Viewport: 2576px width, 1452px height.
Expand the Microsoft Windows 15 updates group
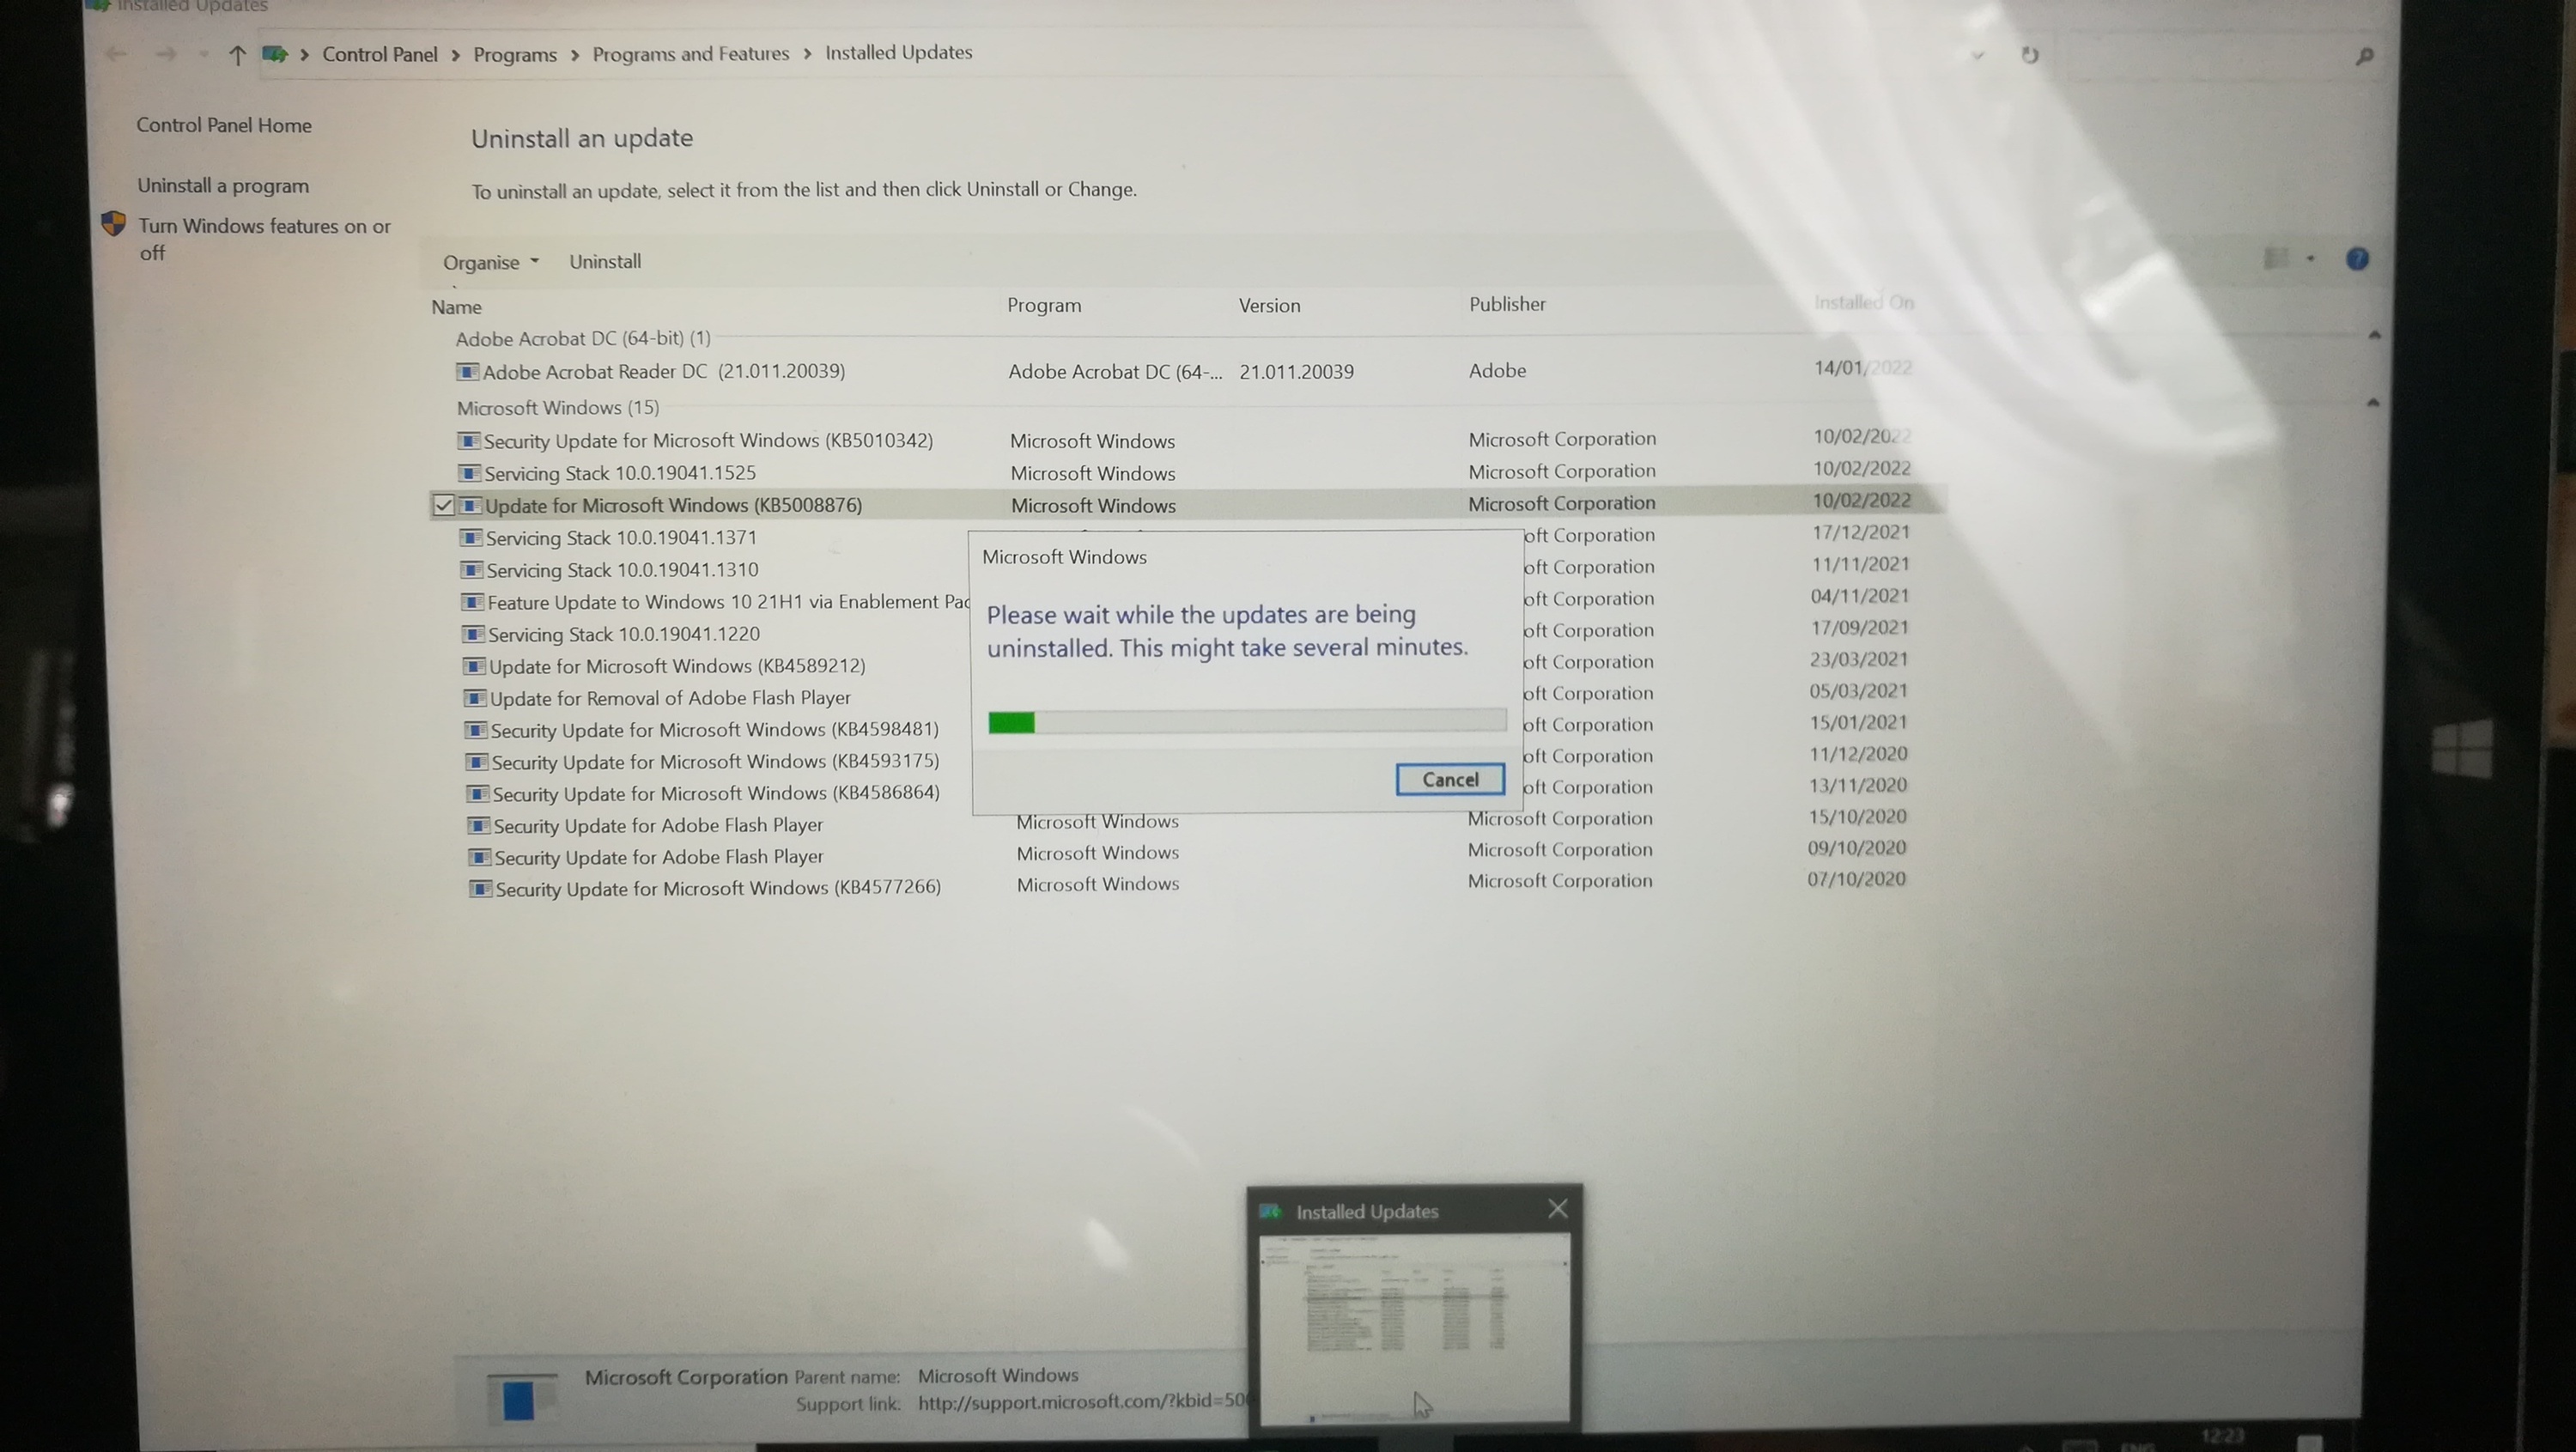tap(557, 405)
